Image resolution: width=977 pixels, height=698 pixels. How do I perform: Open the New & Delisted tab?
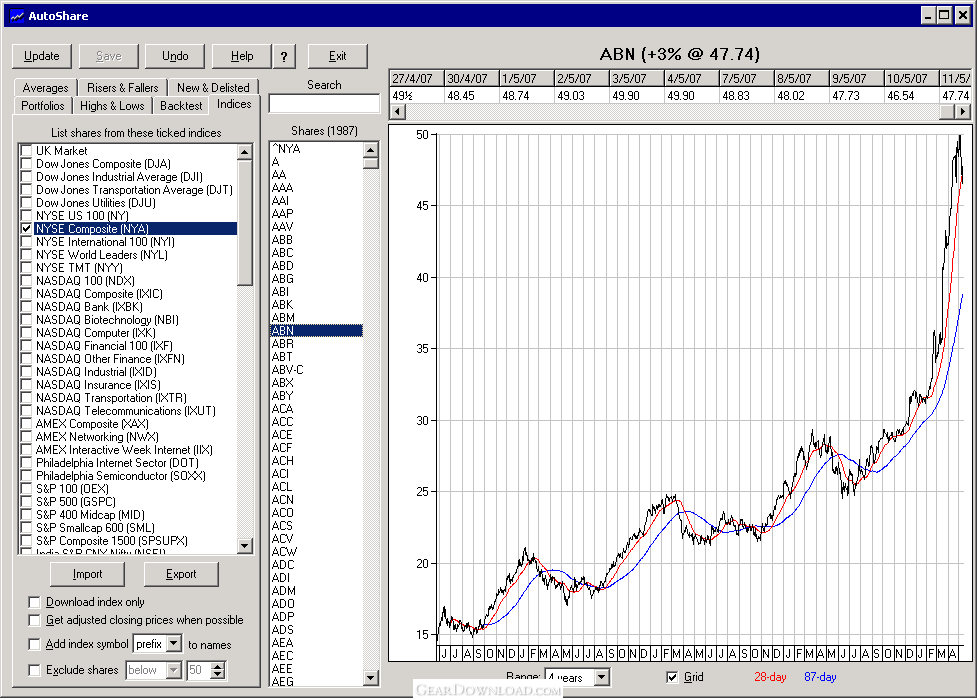213,88
